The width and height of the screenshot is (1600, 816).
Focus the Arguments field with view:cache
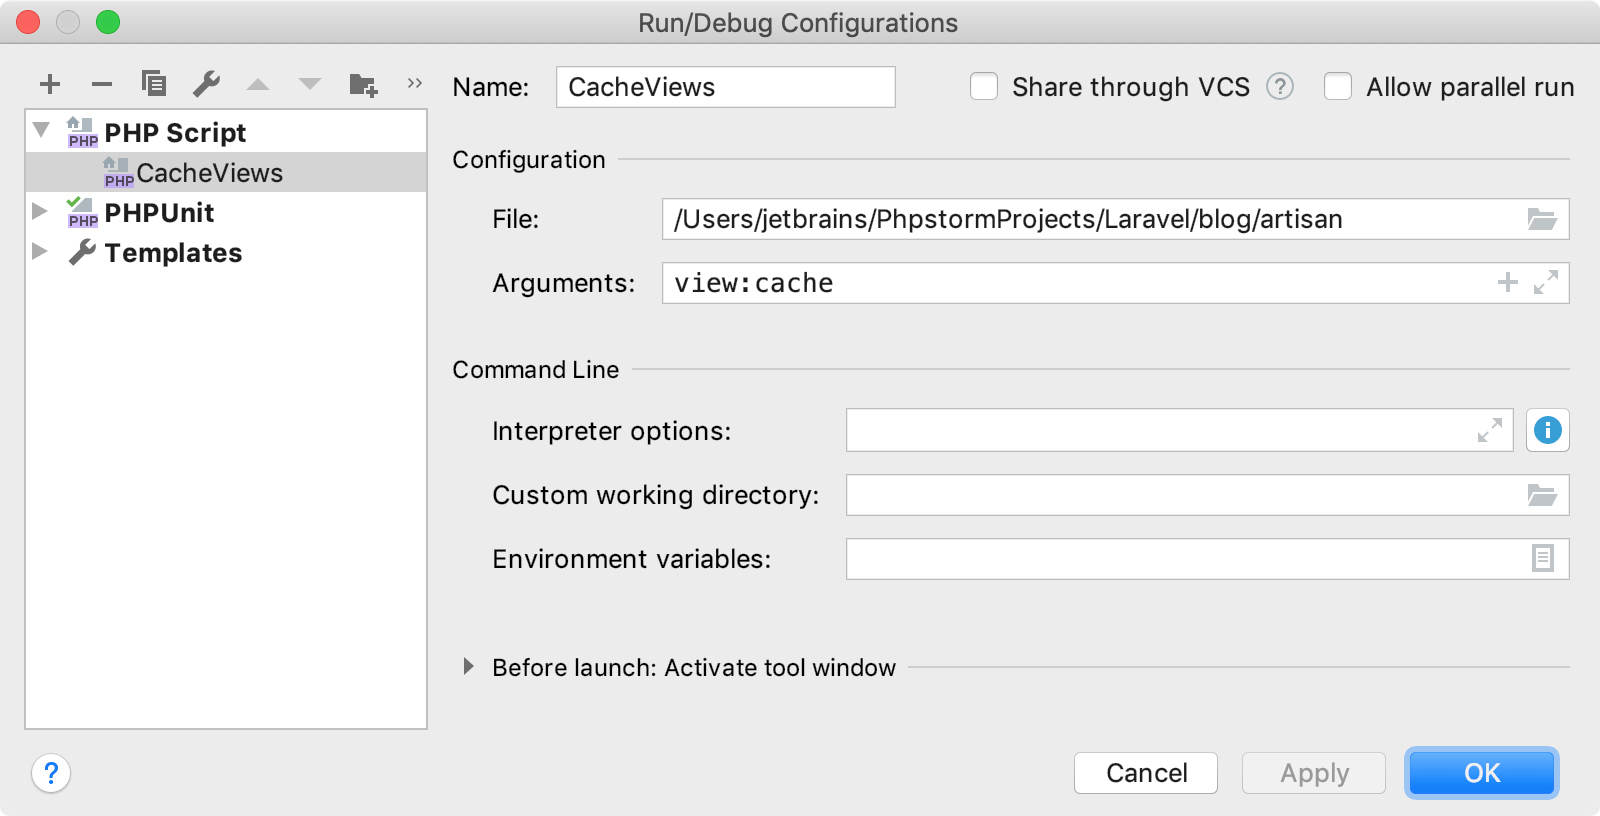click(1115, 283)
